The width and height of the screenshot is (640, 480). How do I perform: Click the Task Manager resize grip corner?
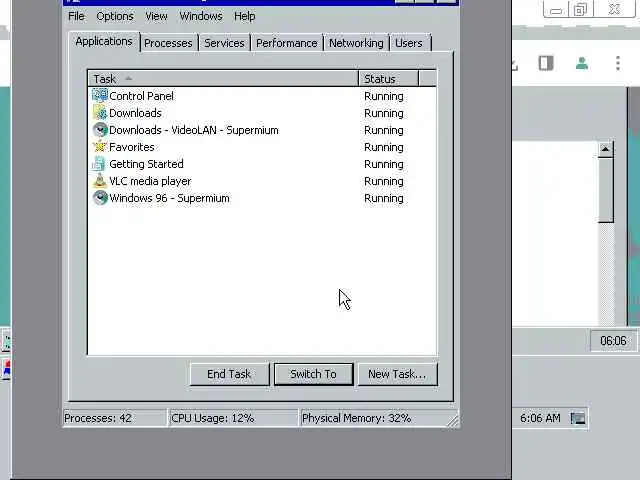(x=453, y=421)
